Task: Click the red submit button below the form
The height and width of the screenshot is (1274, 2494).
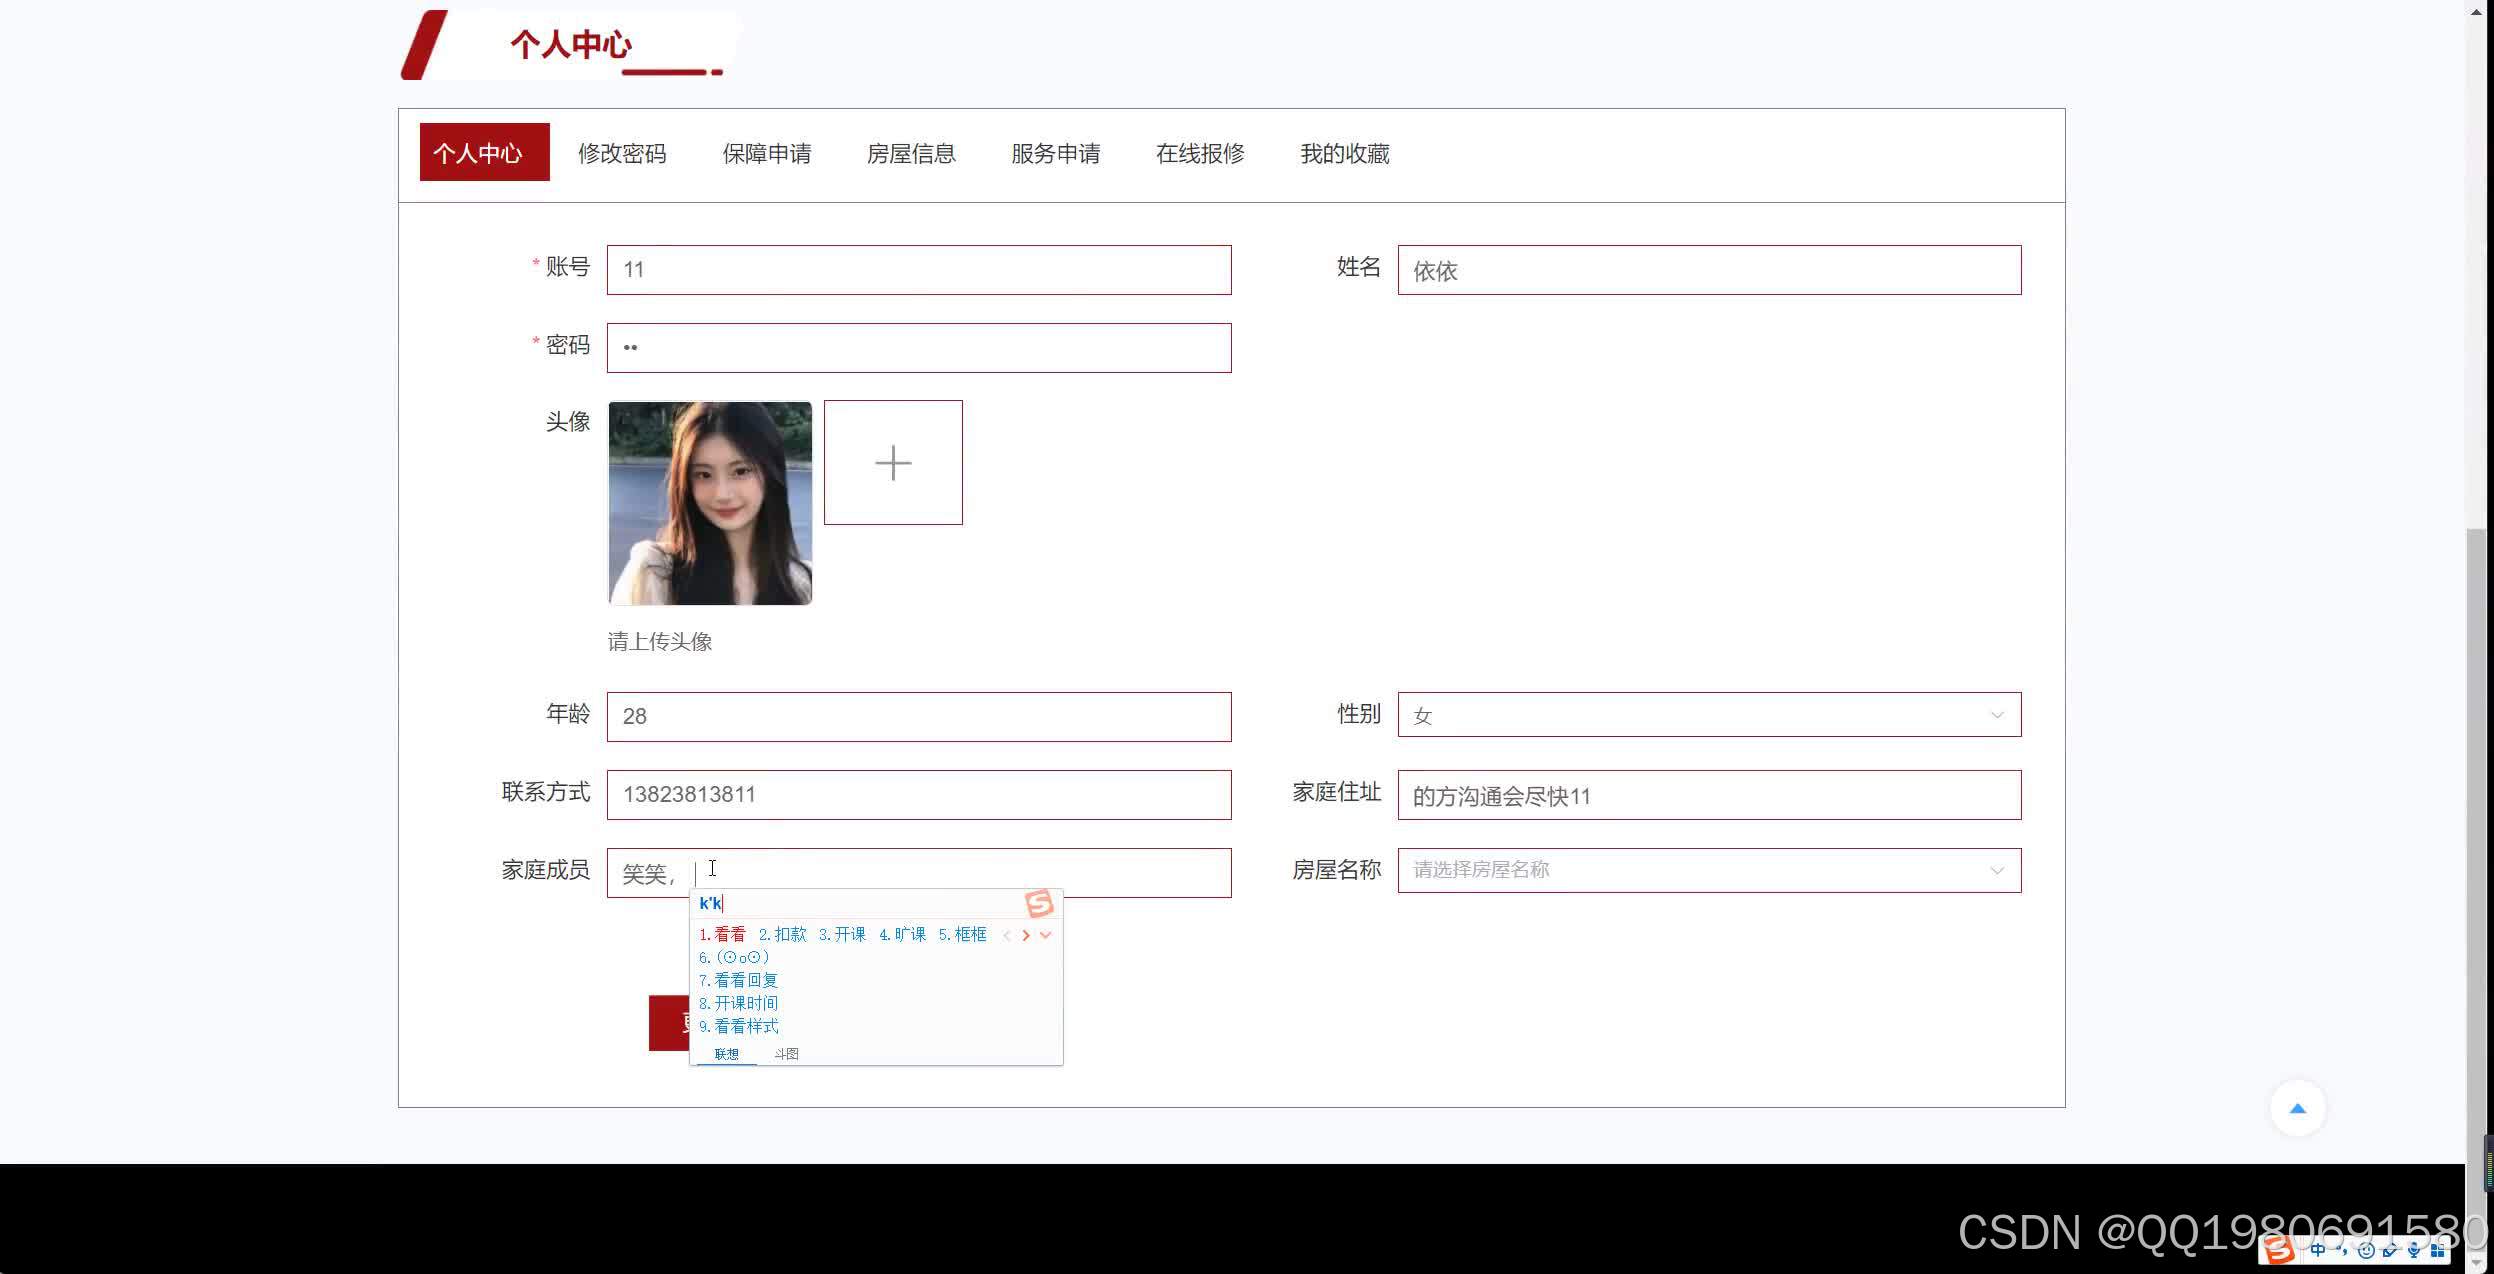Action: (x=672, y=1022)
